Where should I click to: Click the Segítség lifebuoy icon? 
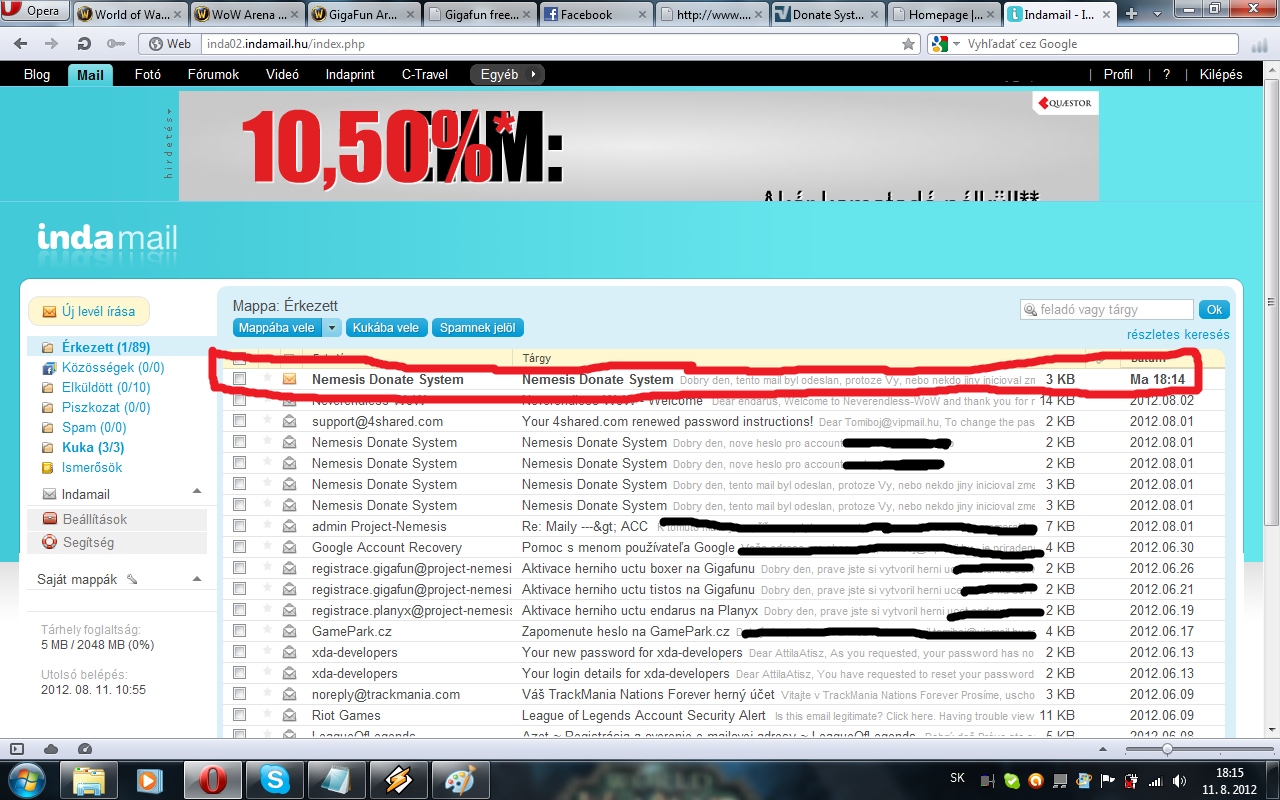point(50,542)
